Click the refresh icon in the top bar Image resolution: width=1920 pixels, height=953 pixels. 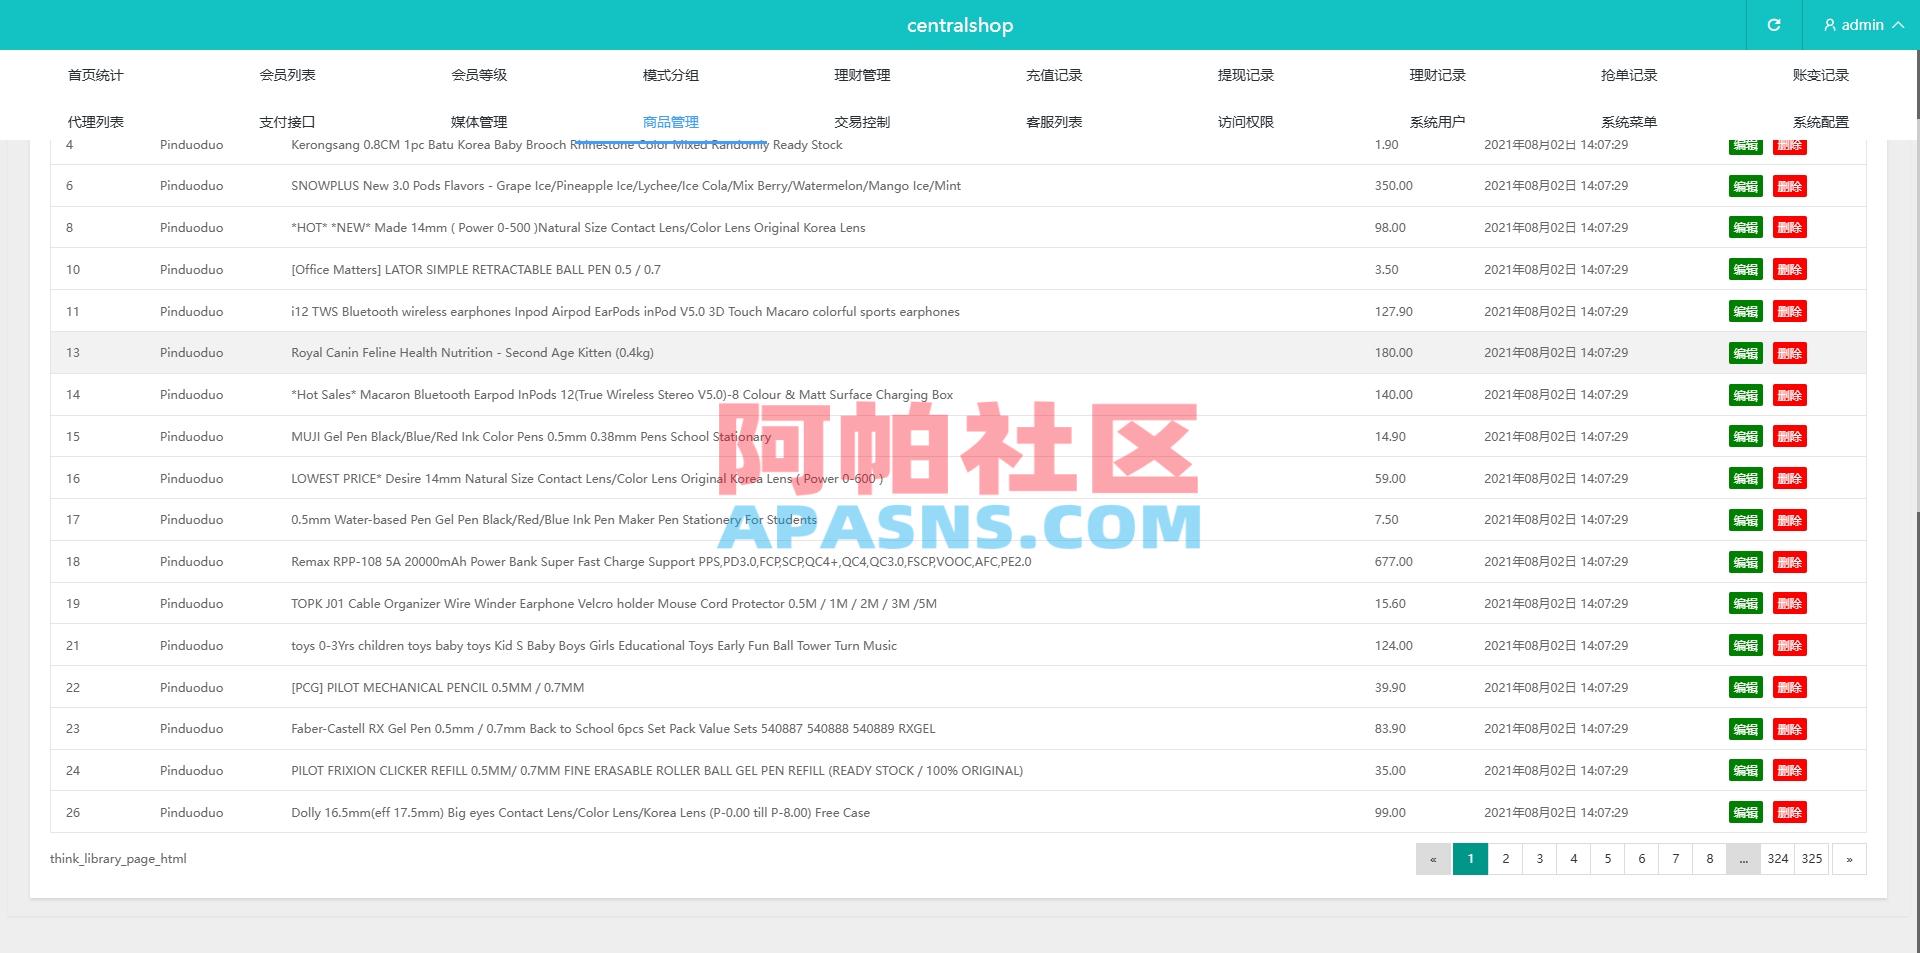pyautogui.click(x=1774, y=25)
